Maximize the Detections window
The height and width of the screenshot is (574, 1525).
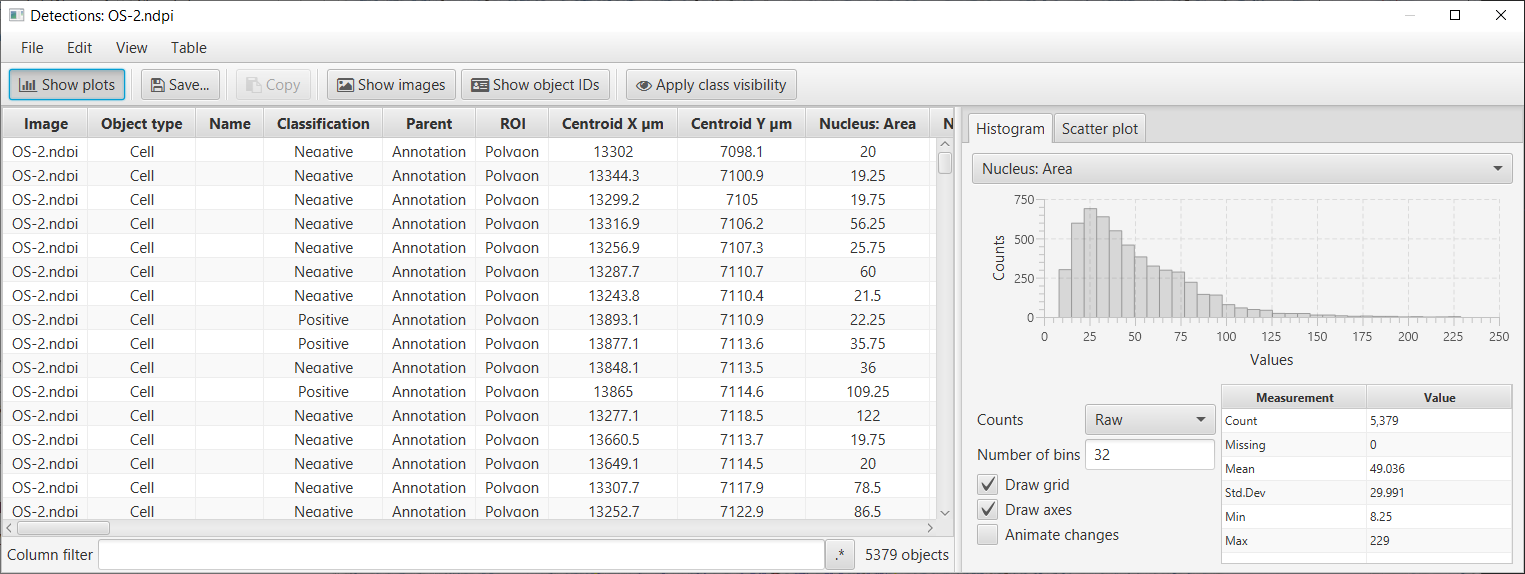click(1455, 15)
